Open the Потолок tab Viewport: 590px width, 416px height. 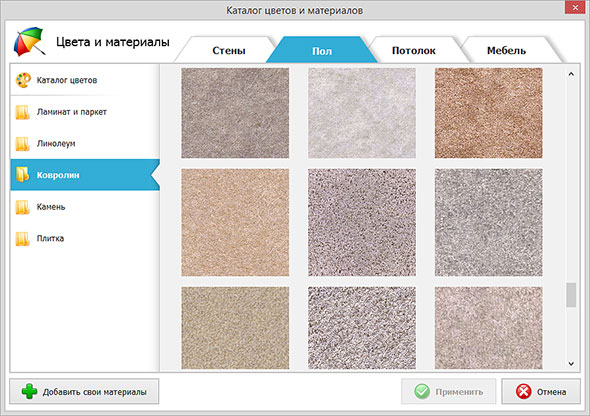click(x=414, y=50)
